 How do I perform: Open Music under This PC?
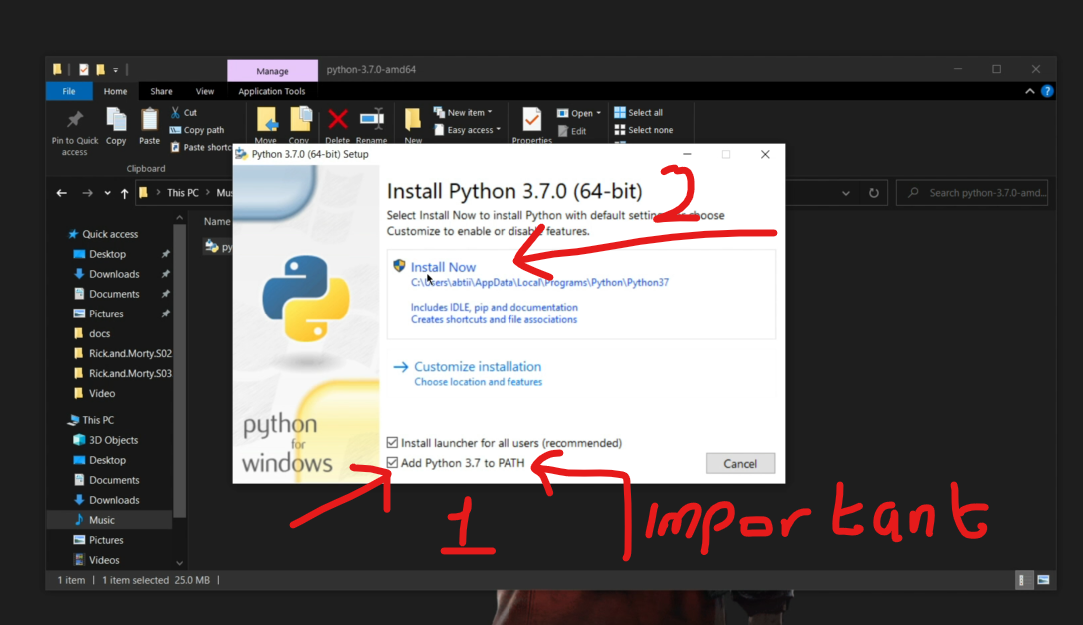pos(102,520)
